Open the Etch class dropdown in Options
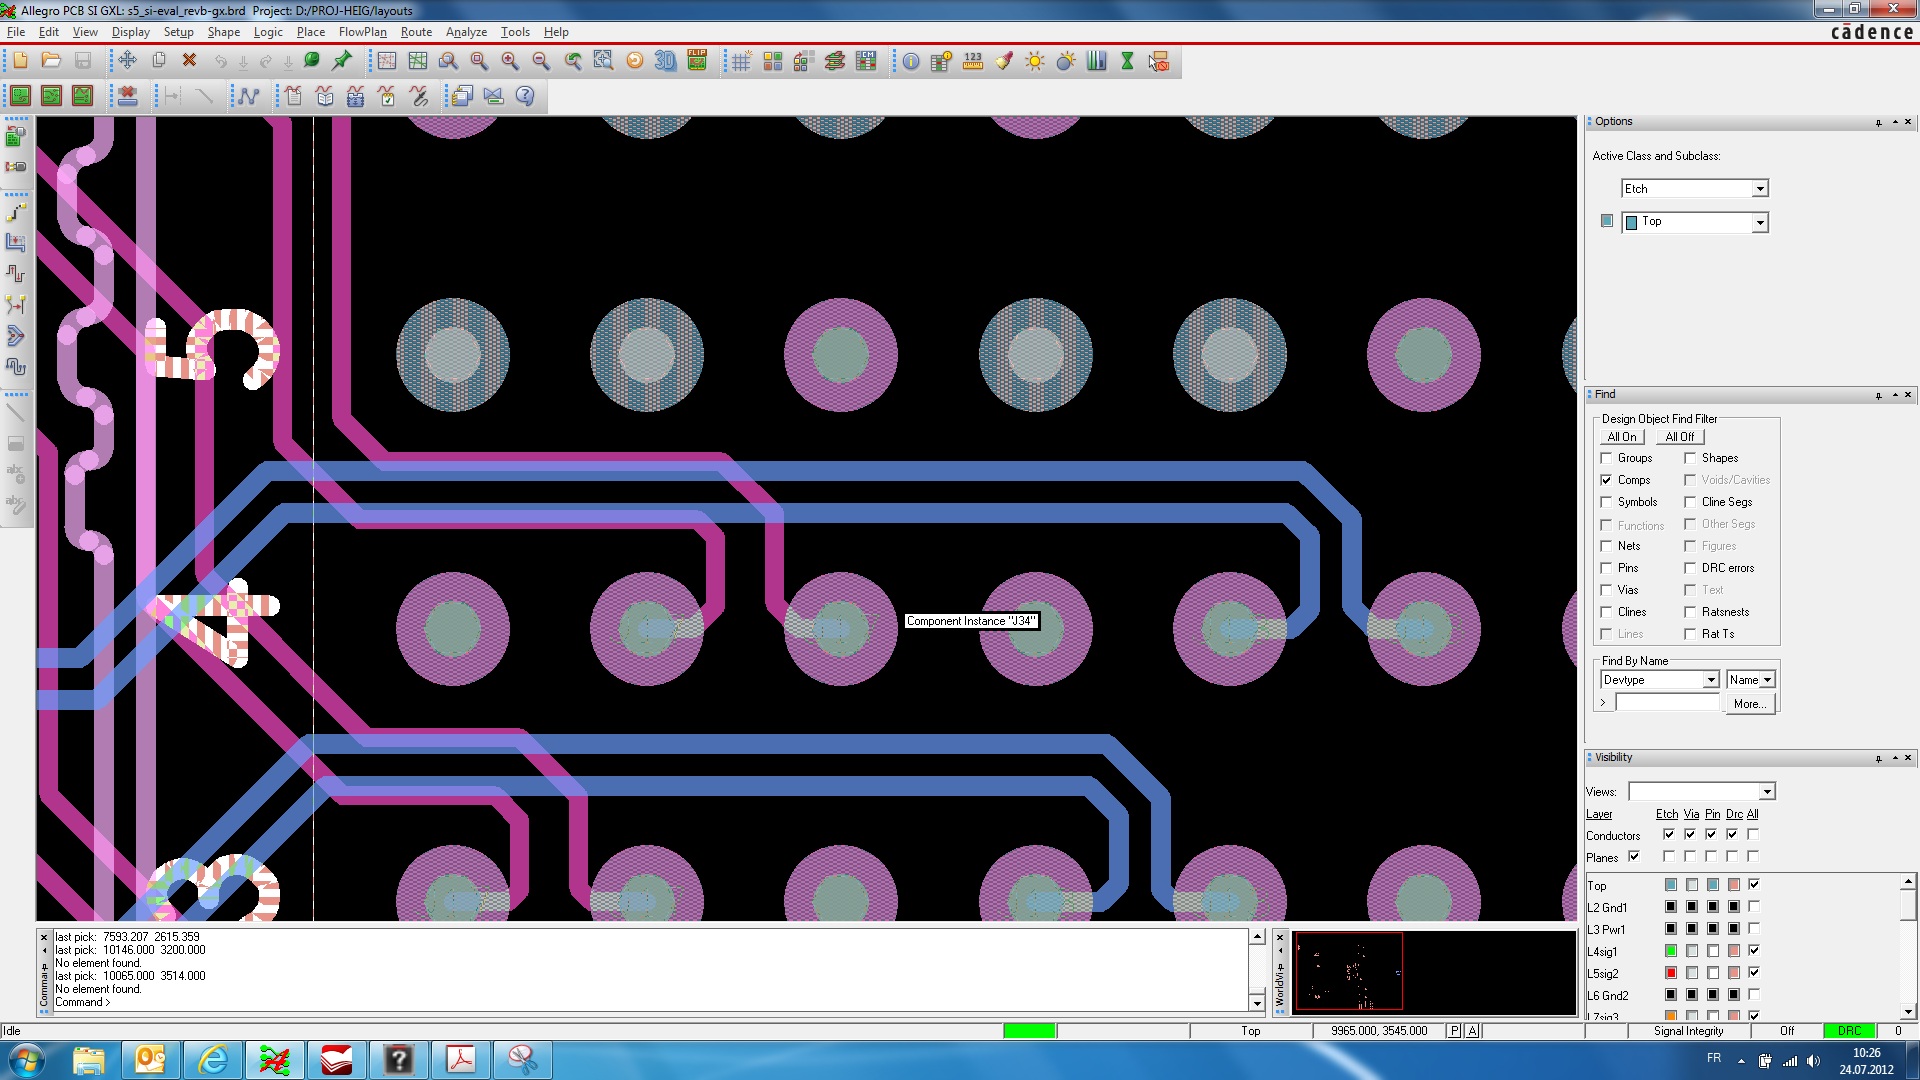The width and height of the screenshot is (1920, 1080). pos(1759,188)
